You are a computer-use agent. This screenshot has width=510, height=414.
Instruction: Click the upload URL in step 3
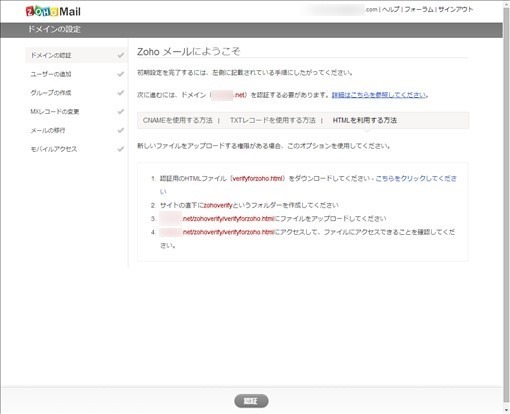click(x=217, y=219)
